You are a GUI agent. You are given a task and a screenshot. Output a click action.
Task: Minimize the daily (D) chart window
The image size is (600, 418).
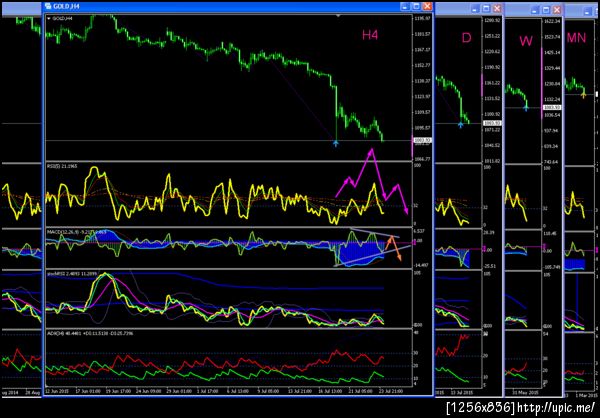click(x=475, y=9)
